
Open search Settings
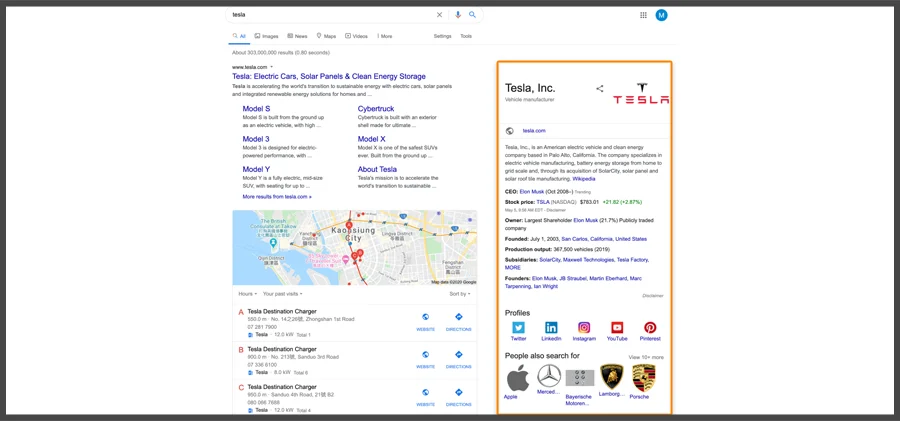pos(443,36)
